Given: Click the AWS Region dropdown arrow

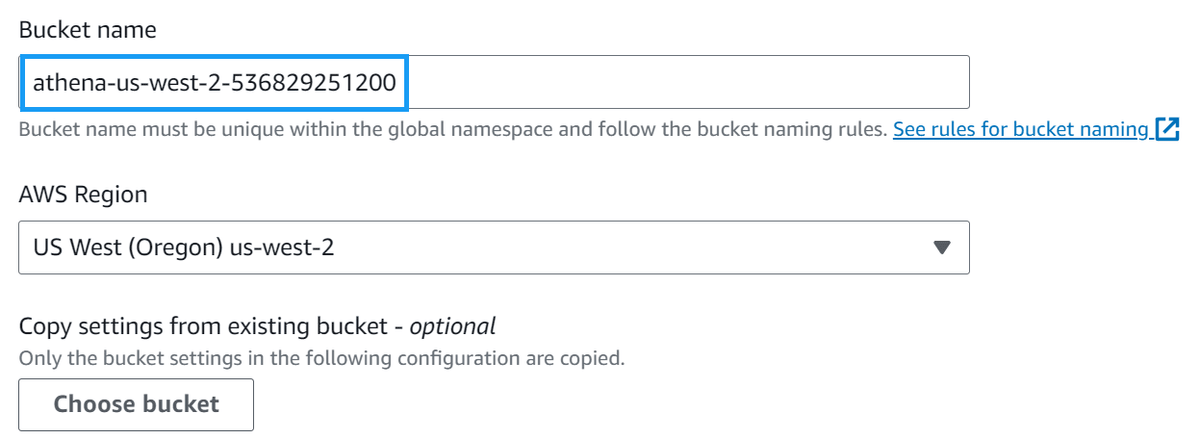Looking at the screenshot, I should [940, 247].
